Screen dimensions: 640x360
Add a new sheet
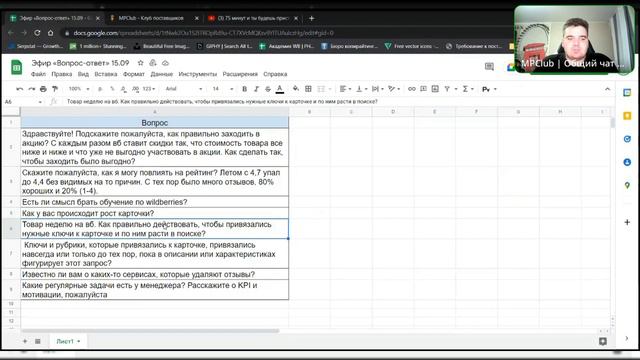tap(25, 341)
